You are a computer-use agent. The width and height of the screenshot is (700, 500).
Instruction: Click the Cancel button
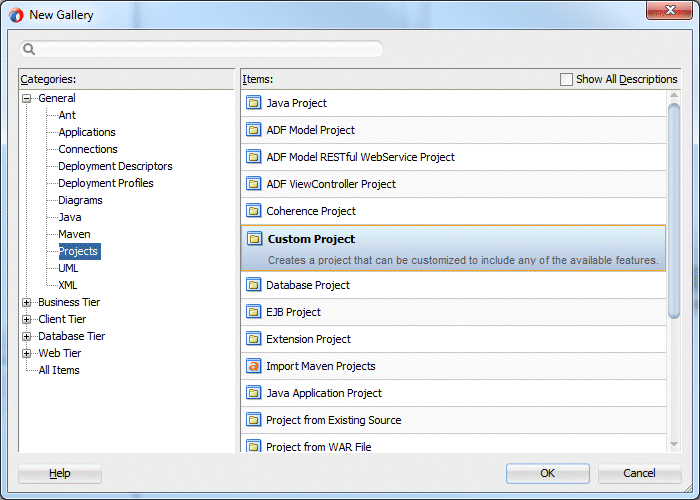tap(639, 473)
